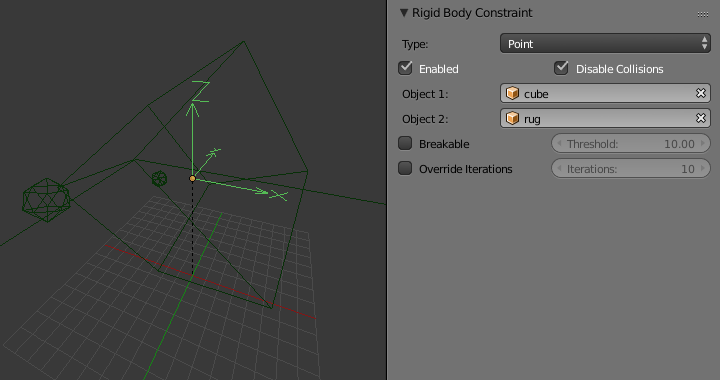
Task: Increase the Iterations value with right arrow
Action: [703, 168]
